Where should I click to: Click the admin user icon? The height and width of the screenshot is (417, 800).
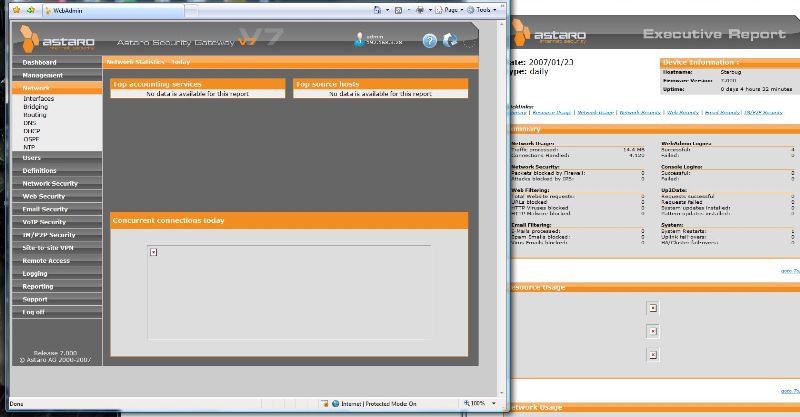point(361,39)
